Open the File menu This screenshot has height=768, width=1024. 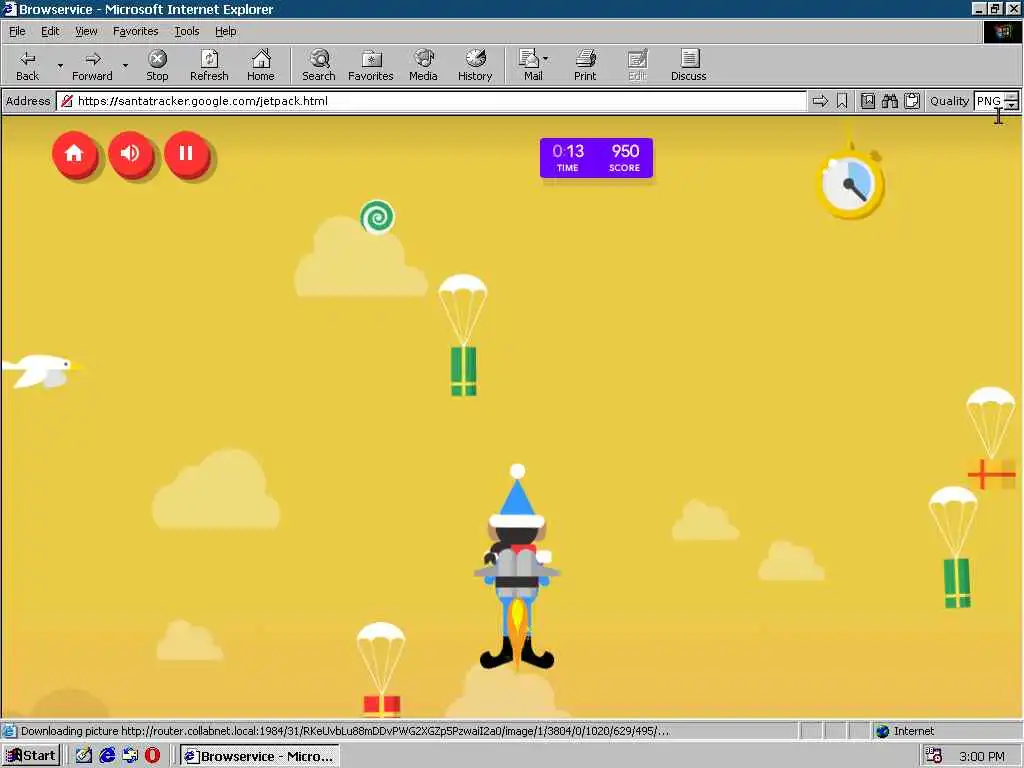point(17,31)
